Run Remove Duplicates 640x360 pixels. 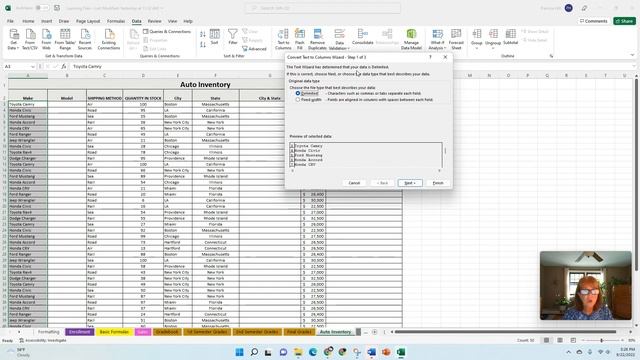[317, 39]
